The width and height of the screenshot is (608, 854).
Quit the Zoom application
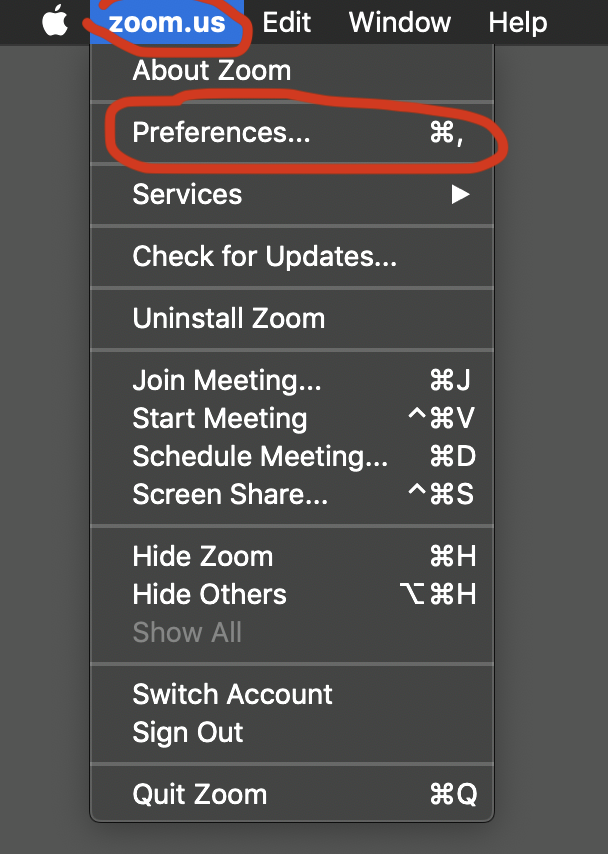(199, 795)
